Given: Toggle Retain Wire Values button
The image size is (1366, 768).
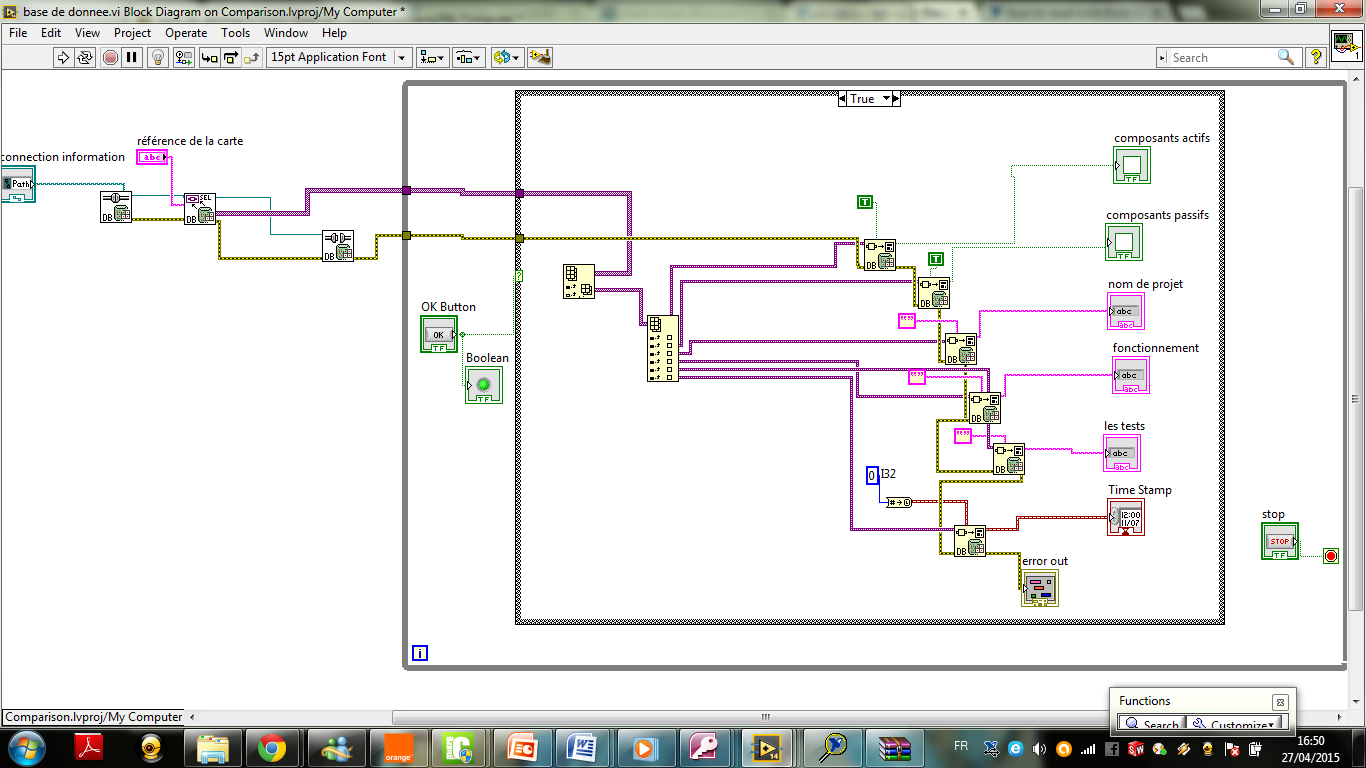Looking at the screenshot, I should pos(184,58).
